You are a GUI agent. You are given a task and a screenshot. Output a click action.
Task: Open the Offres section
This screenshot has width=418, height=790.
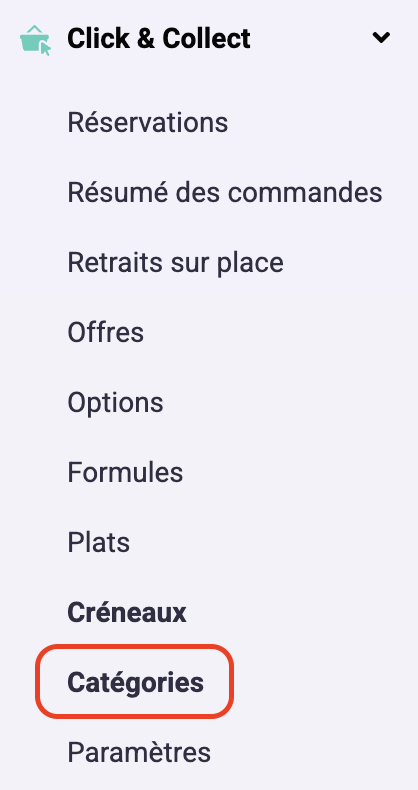105,333
